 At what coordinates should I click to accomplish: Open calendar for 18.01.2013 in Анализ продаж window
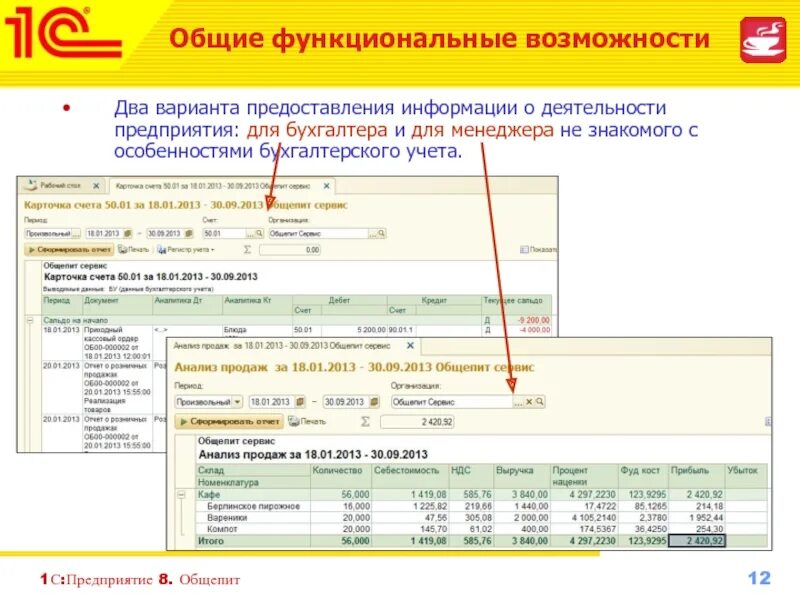(x=300, y=402)
